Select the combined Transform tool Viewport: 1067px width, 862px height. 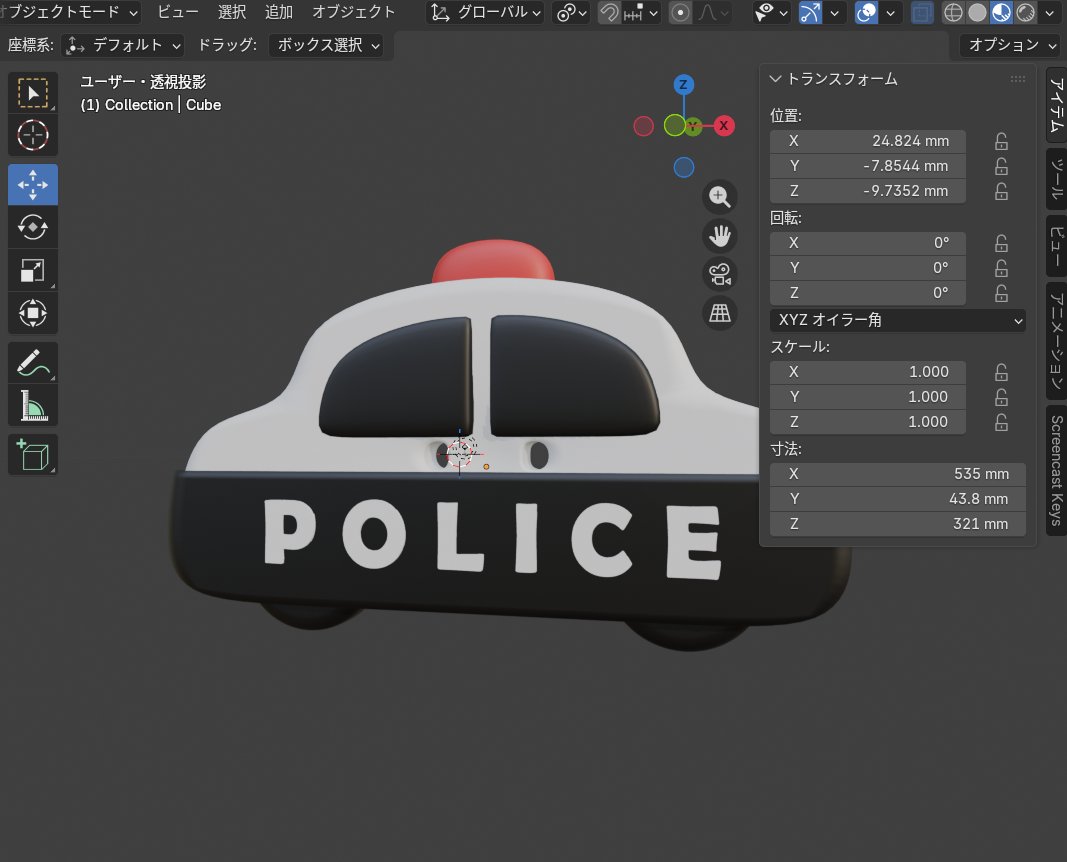point(33,313)
